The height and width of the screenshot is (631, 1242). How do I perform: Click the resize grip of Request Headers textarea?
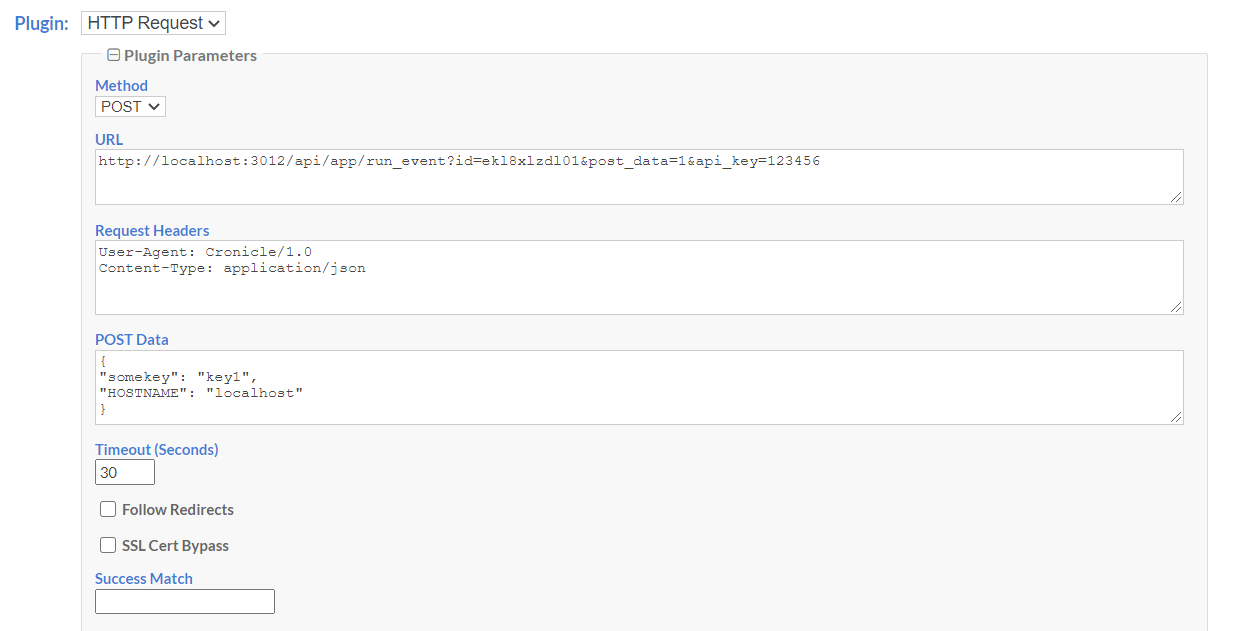coord(1176,306)
